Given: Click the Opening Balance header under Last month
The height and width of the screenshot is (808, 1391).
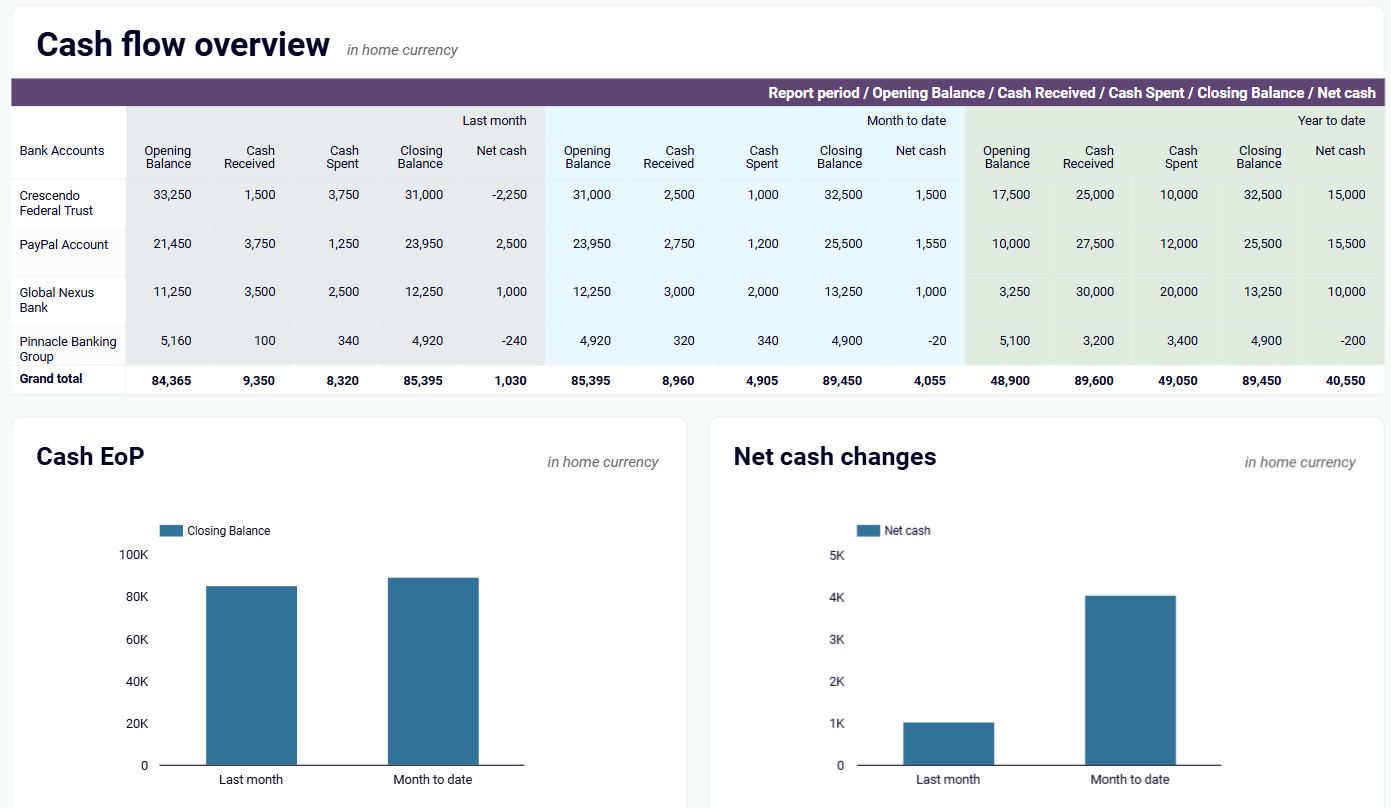Looking at the screenshot, I should (x=167, y=157).
